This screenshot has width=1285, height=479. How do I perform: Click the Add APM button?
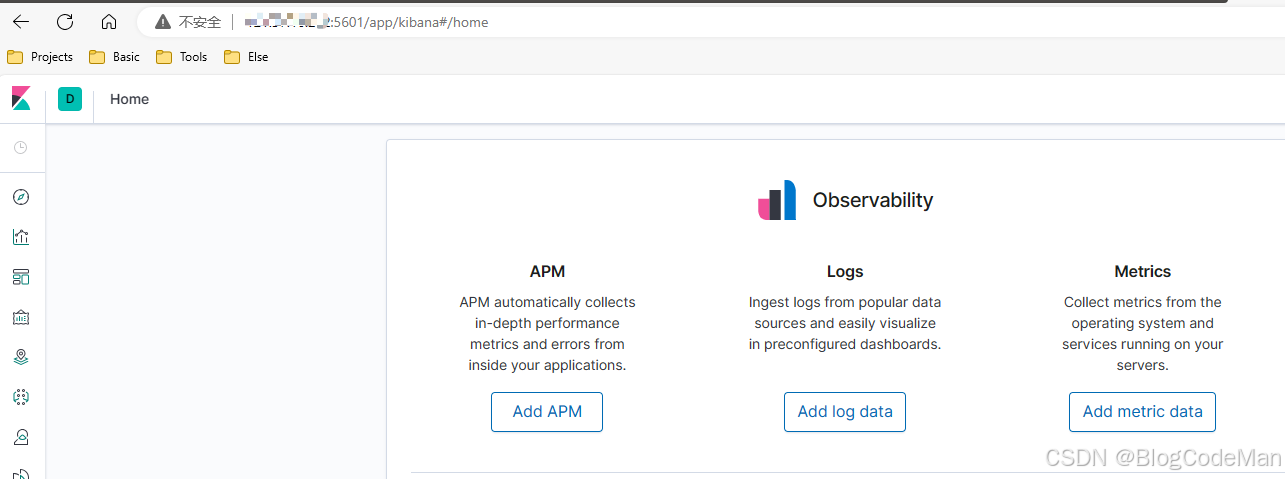pyautogui.click(x=547, y=412)
